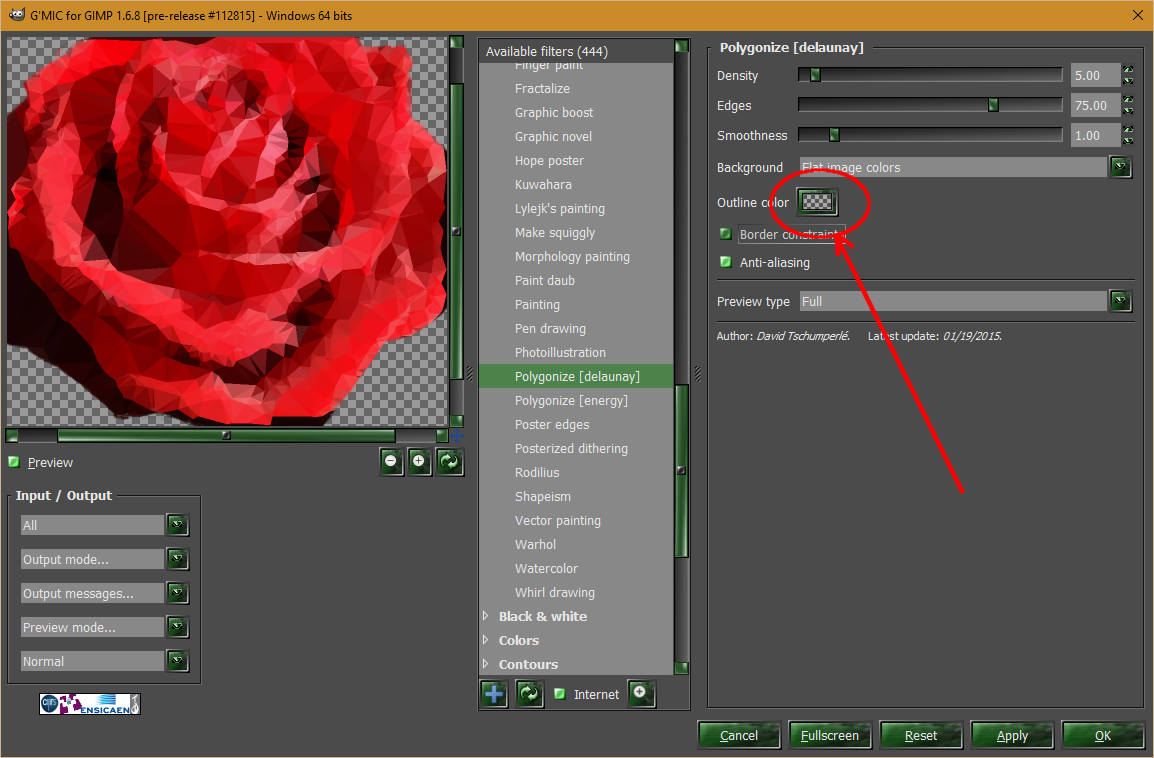Select the Pen drawing filter
The height and width of the screenshot is (758, 1154).
pos(551,328)
